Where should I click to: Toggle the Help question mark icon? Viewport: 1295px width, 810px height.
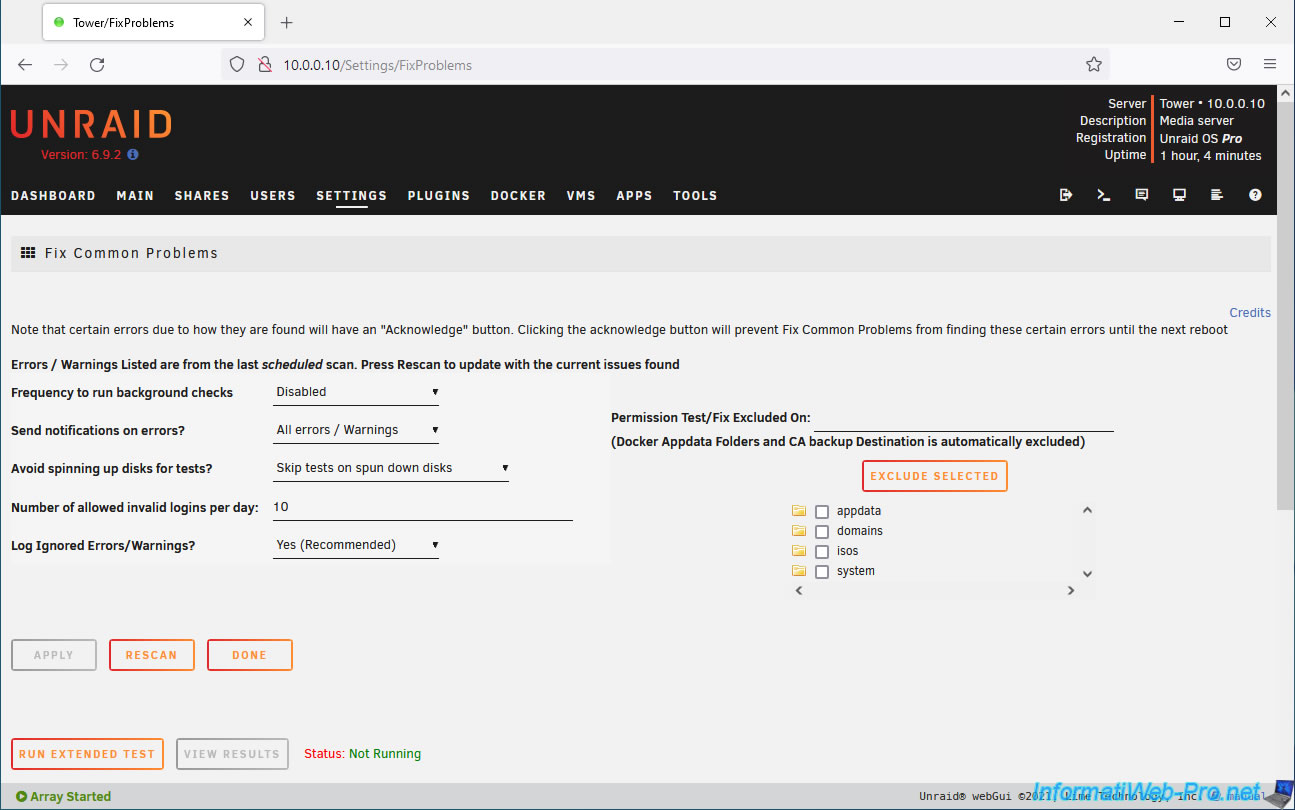click(1255, 195)
